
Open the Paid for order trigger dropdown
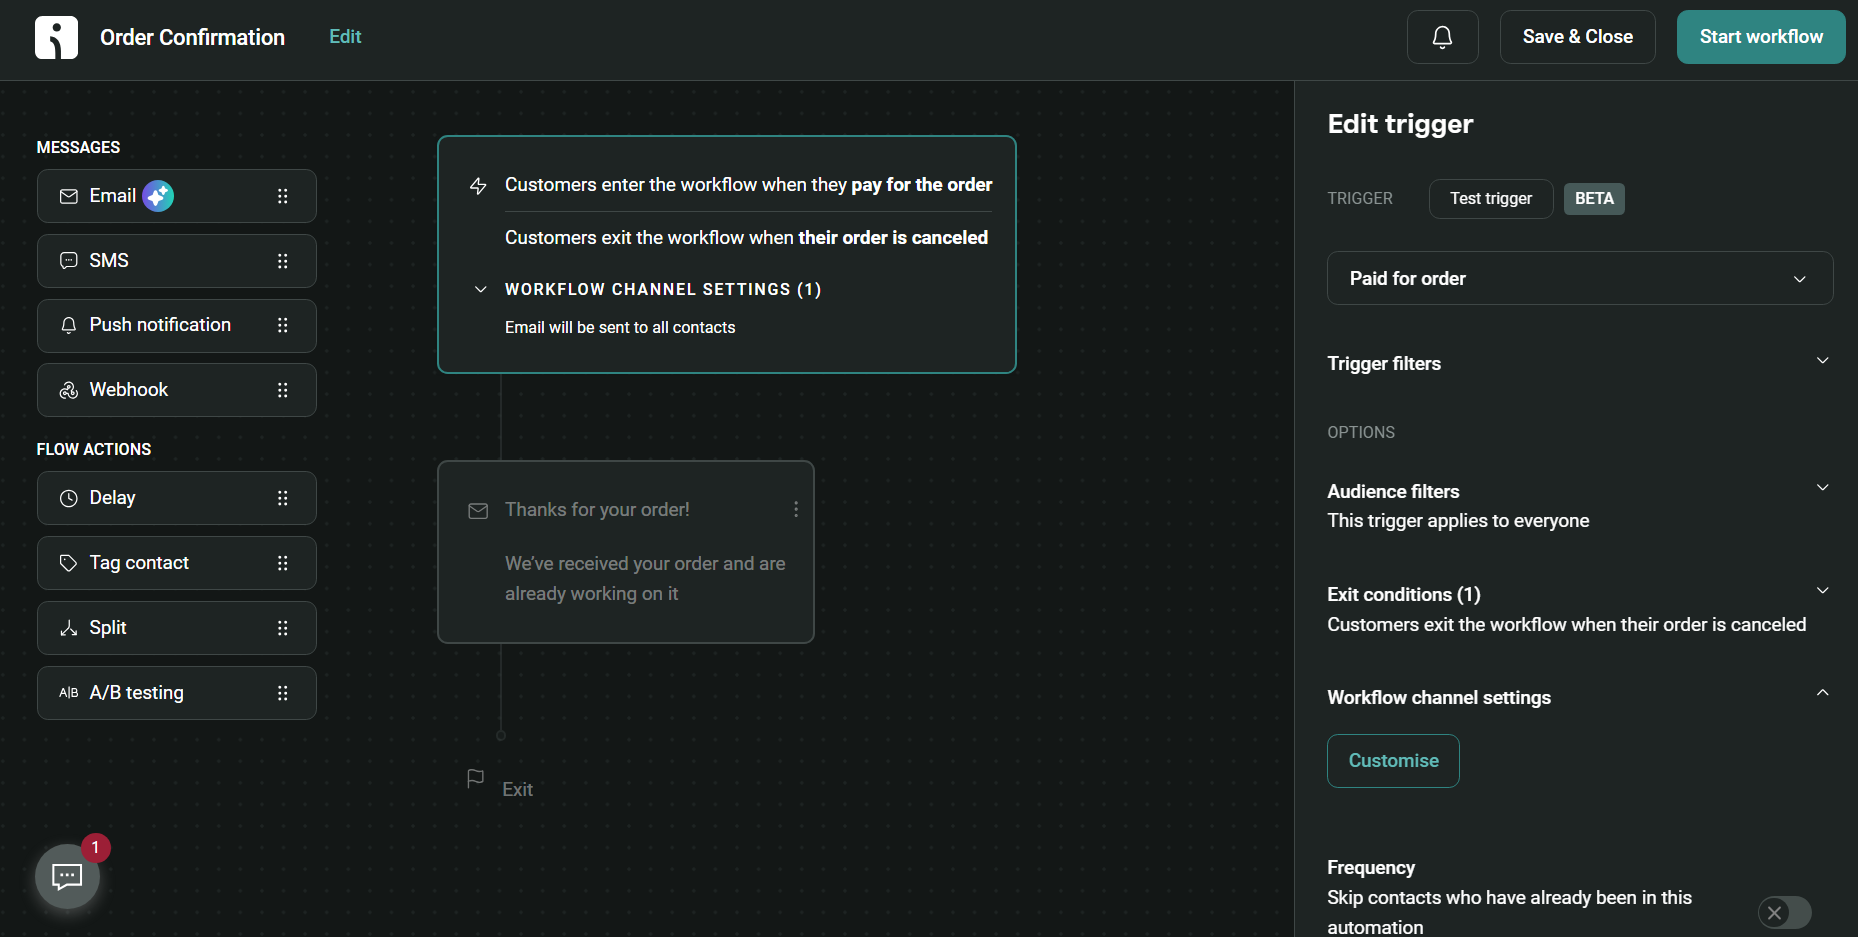(1580, 278)
